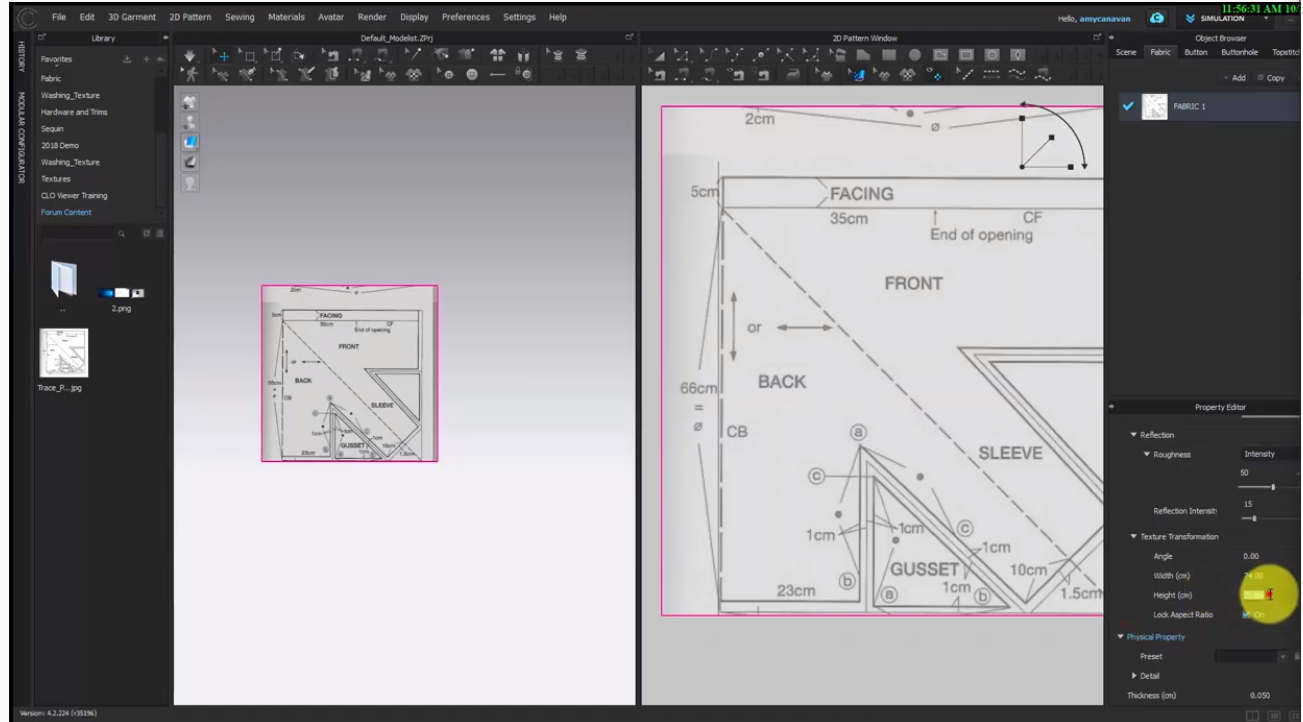The image size is (1303, 722).
Task: Open the HISTORY side tab
Action: (19, 55)
